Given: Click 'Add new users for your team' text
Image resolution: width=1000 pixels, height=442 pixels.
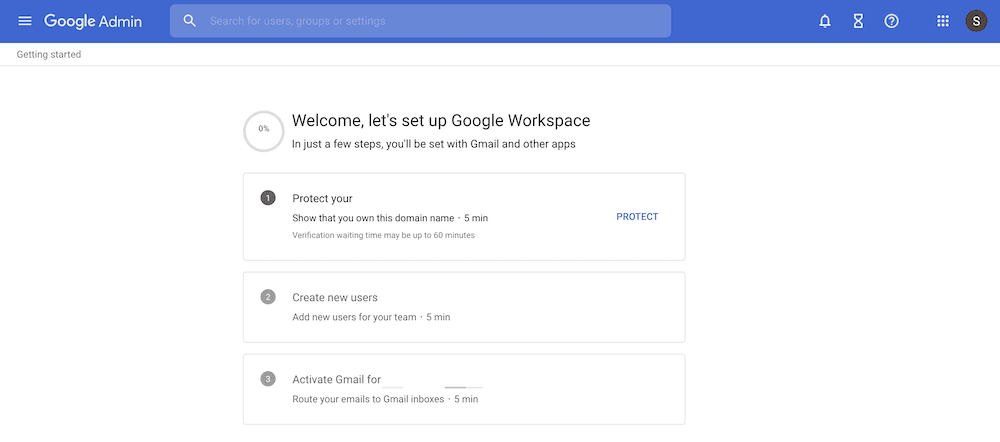Looking at the screenshot, I should (354, 317).
